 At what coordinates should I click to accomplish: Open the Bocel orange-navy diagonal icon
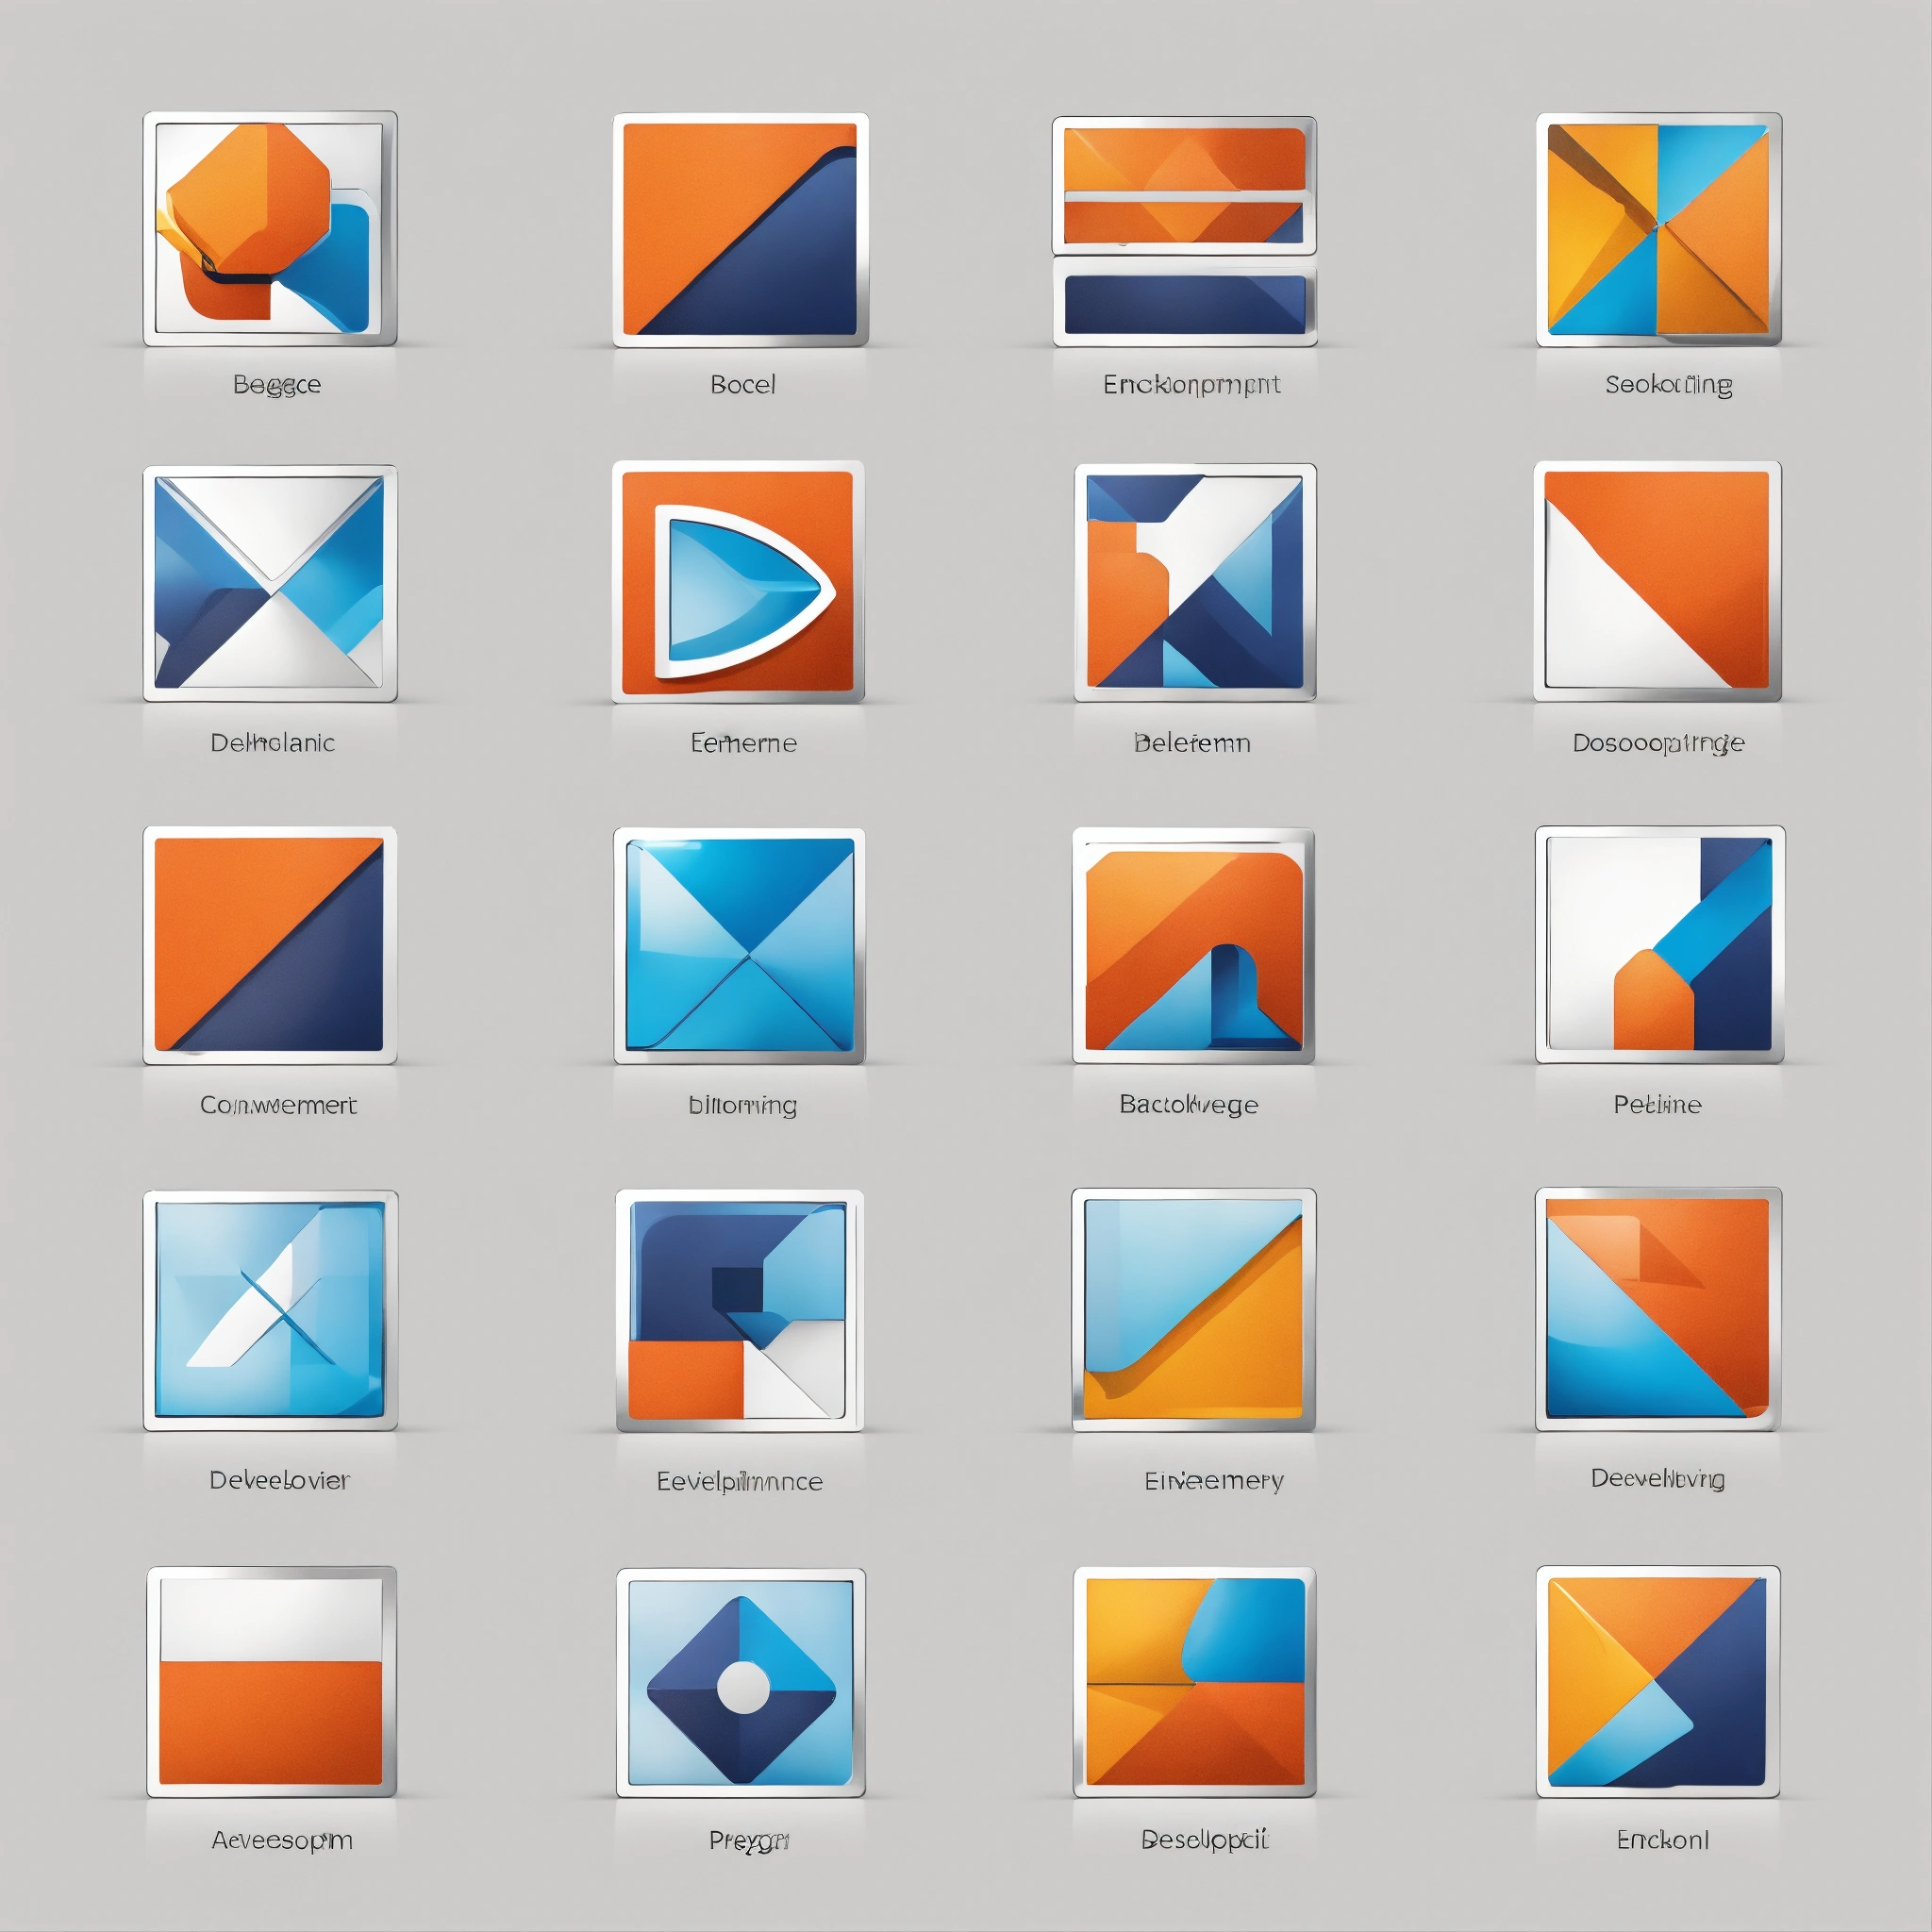[x=740, y=230]
